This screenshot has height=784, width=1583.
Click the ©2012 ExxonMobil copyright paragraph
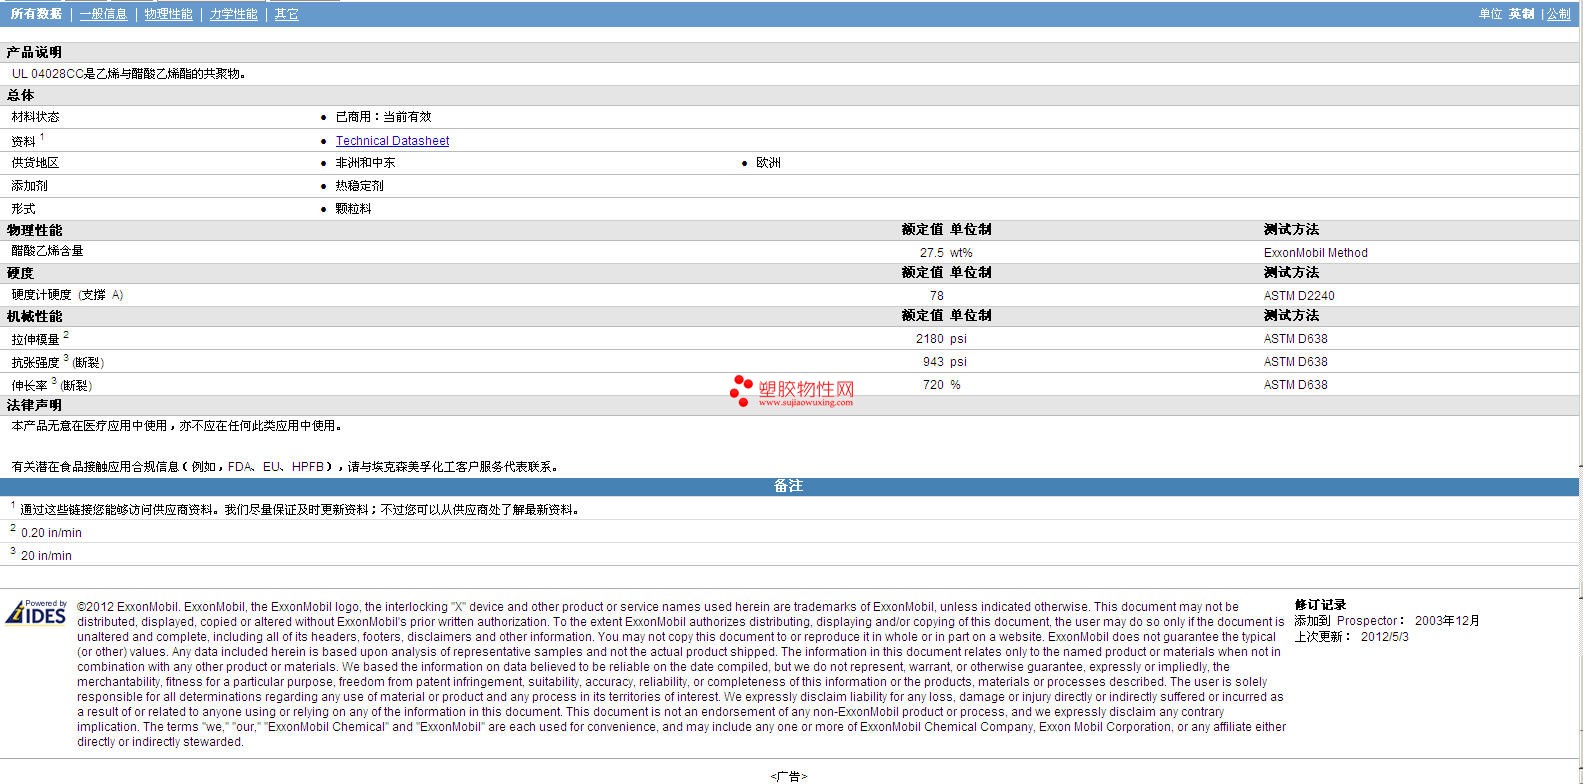click(682, 674)
